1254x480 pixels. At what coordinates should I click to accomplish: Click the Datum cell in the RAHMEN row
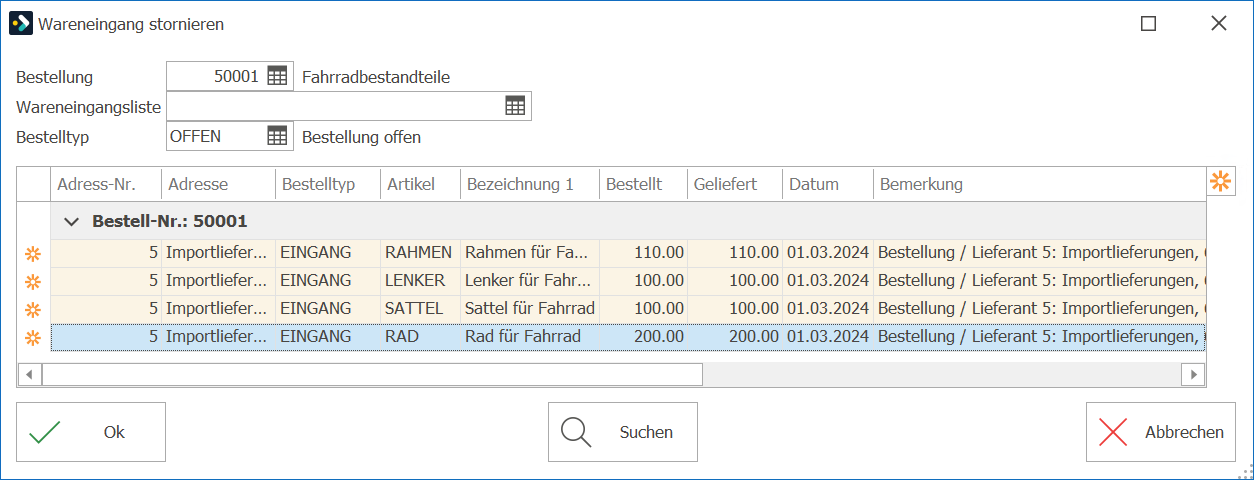coord(828,253)
